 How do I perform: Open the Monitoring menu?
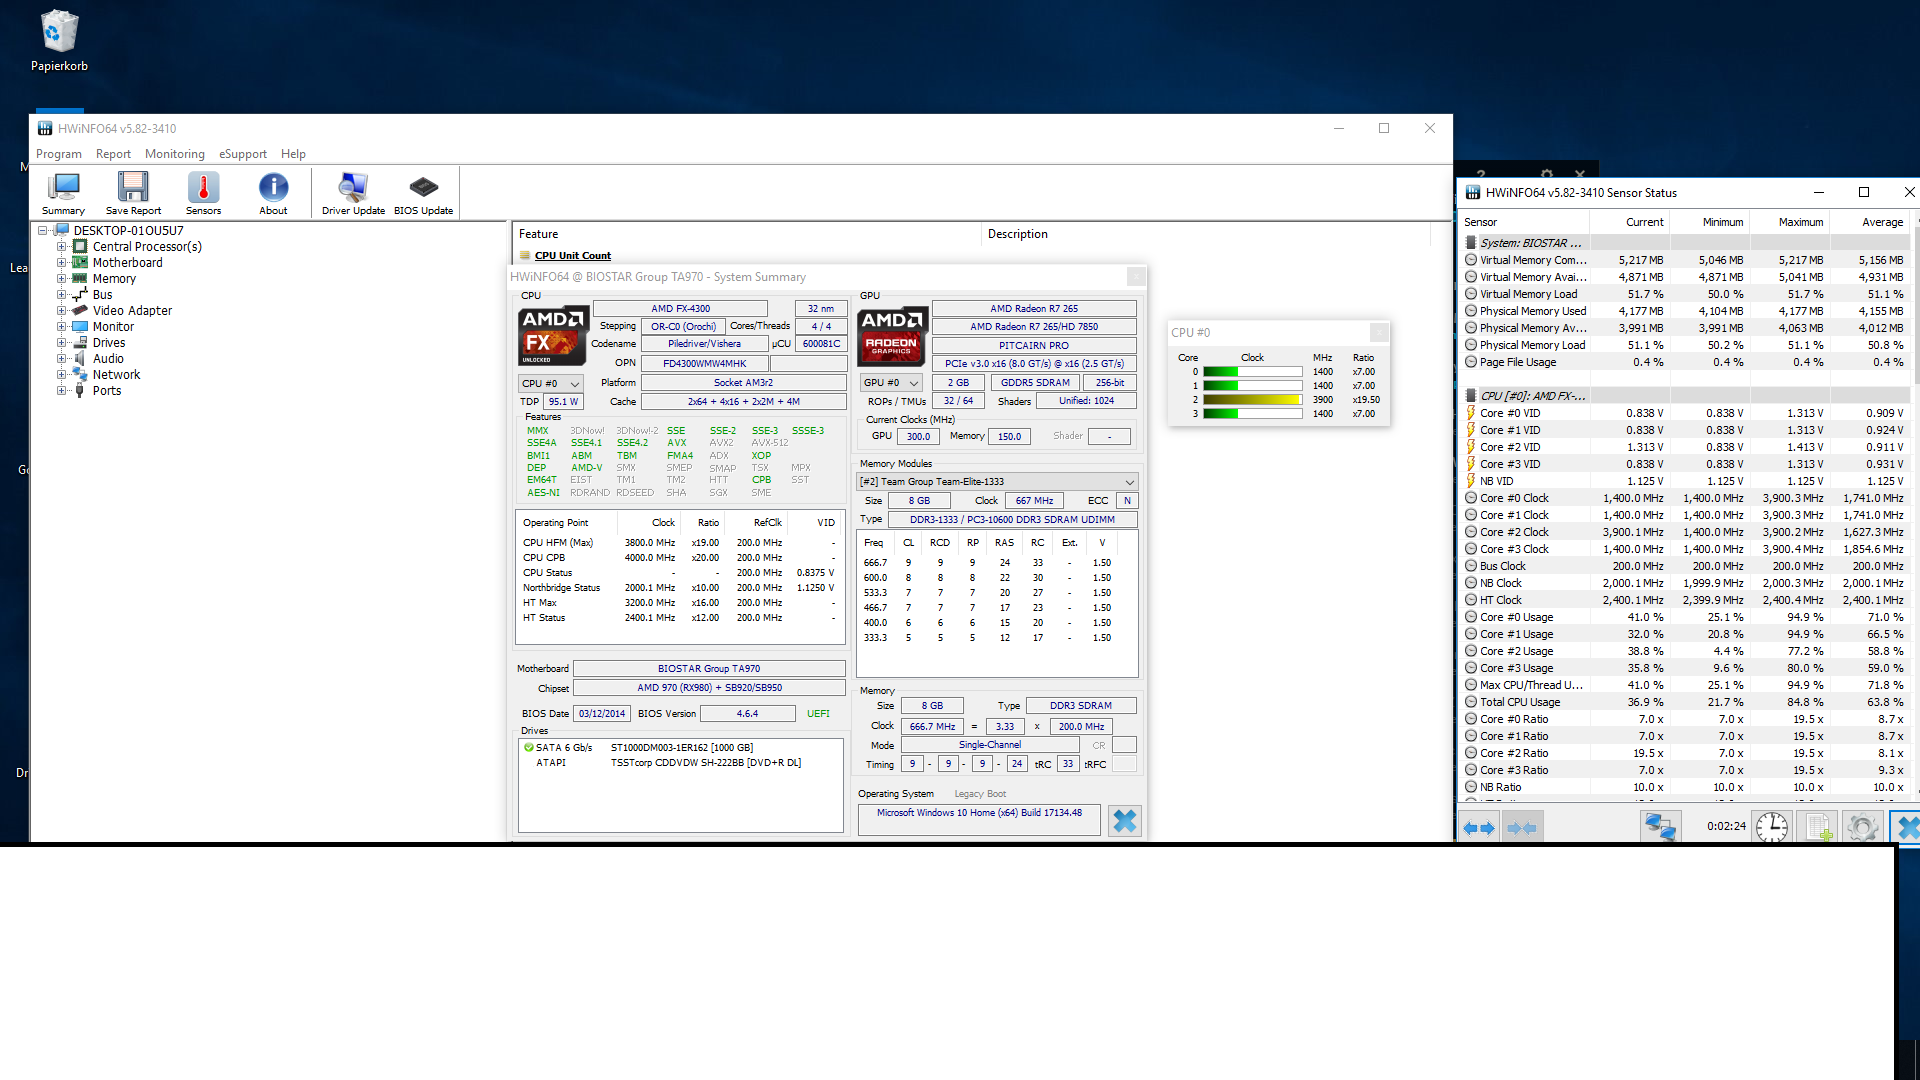[174, 154]
